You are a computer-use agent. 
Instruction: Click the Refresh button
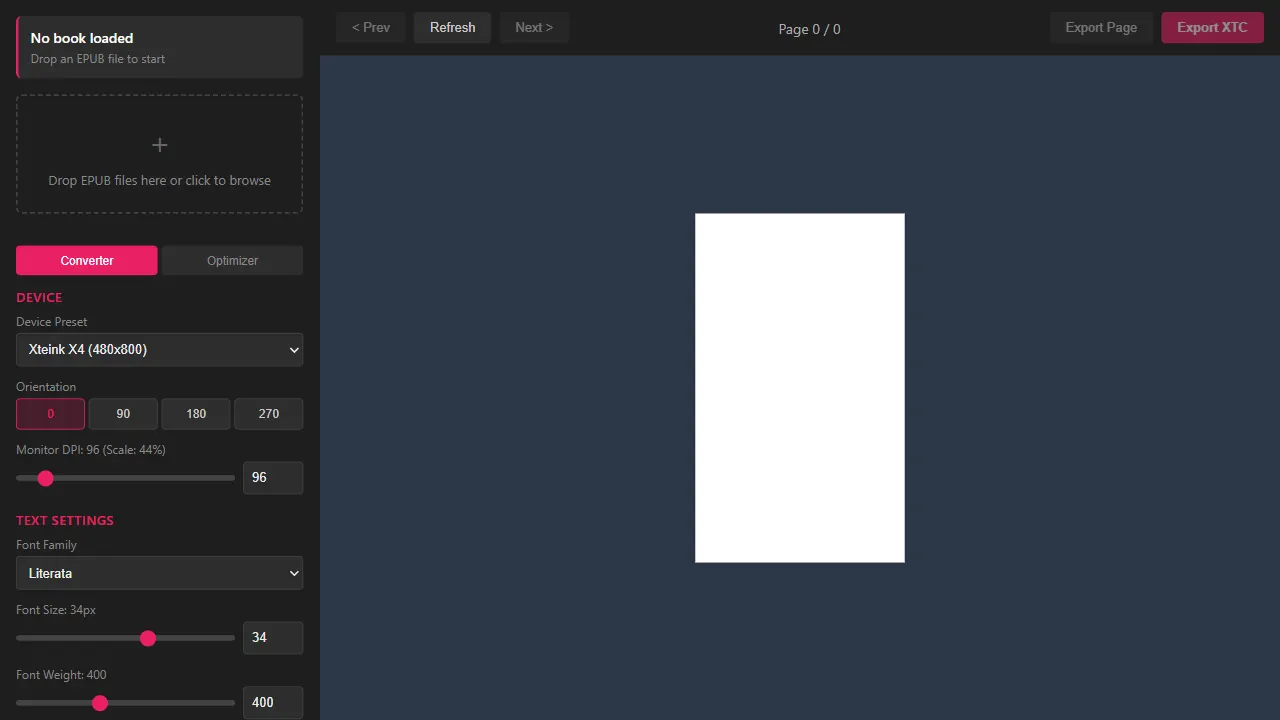[x=452, y=28]
